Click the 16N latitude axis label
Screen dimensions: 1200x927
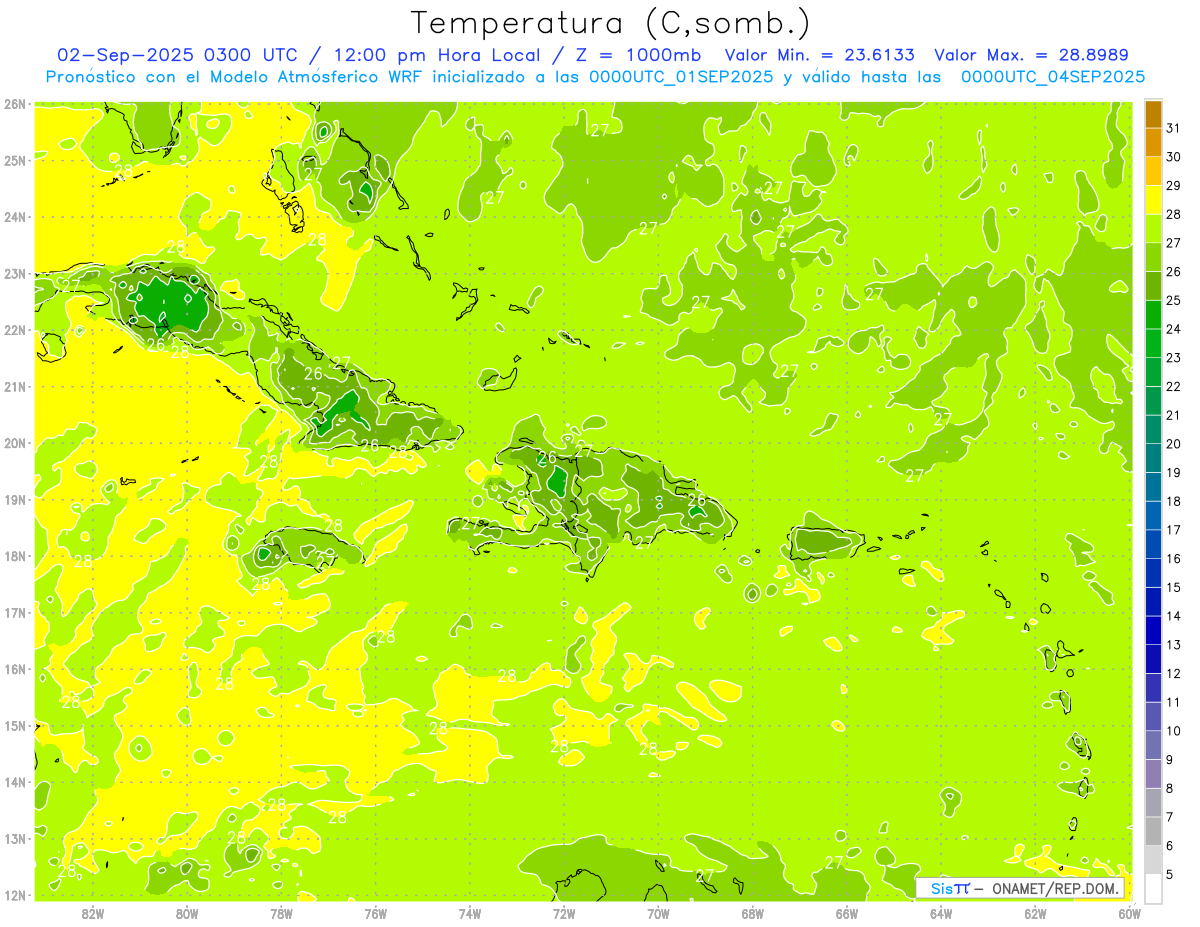(14, 669)
